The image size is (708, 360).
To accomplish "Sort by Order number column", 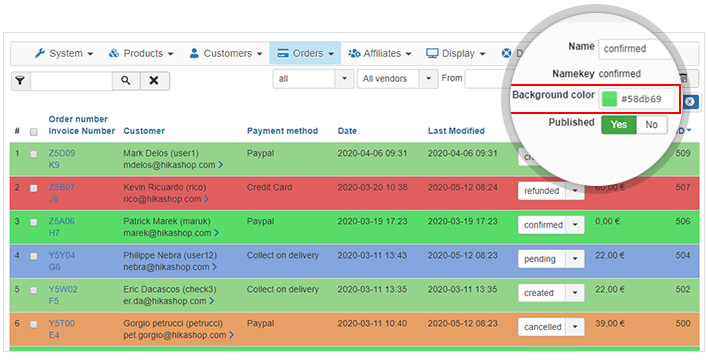I will 78,119.
